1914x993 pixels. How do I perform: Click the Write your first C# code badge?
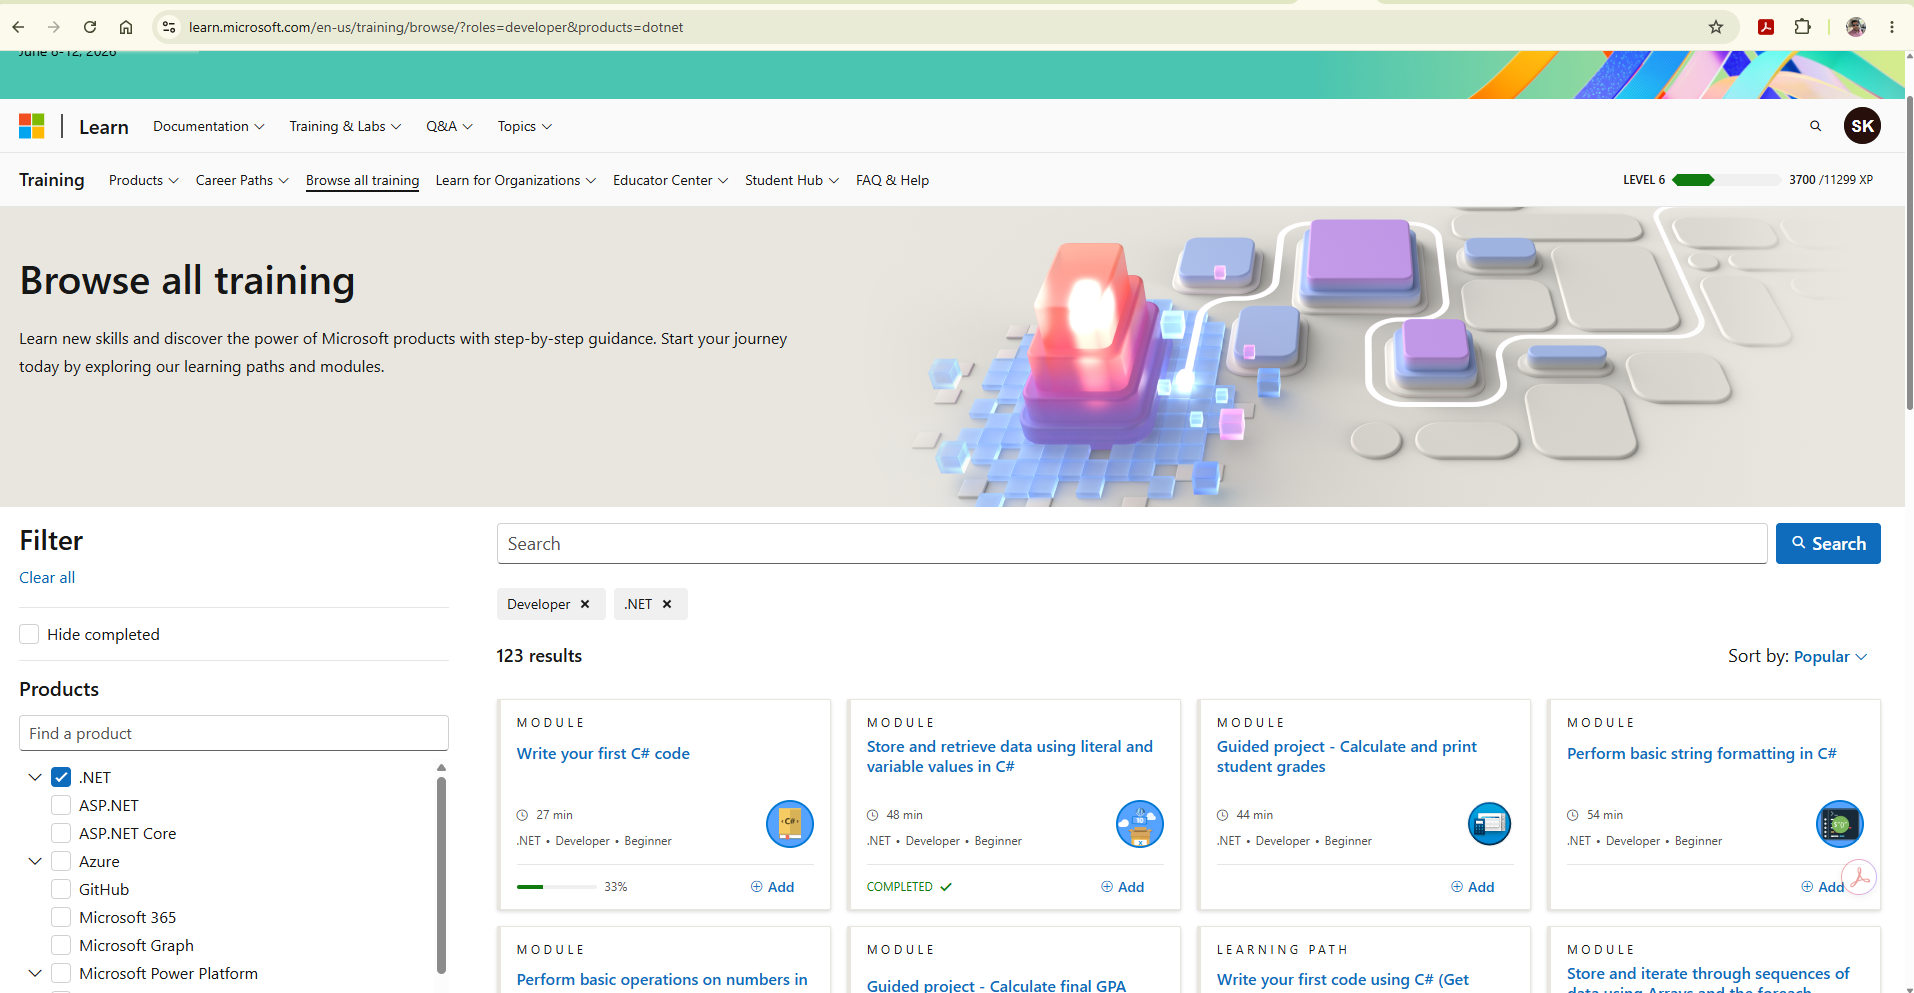click(x=790, y=824)
